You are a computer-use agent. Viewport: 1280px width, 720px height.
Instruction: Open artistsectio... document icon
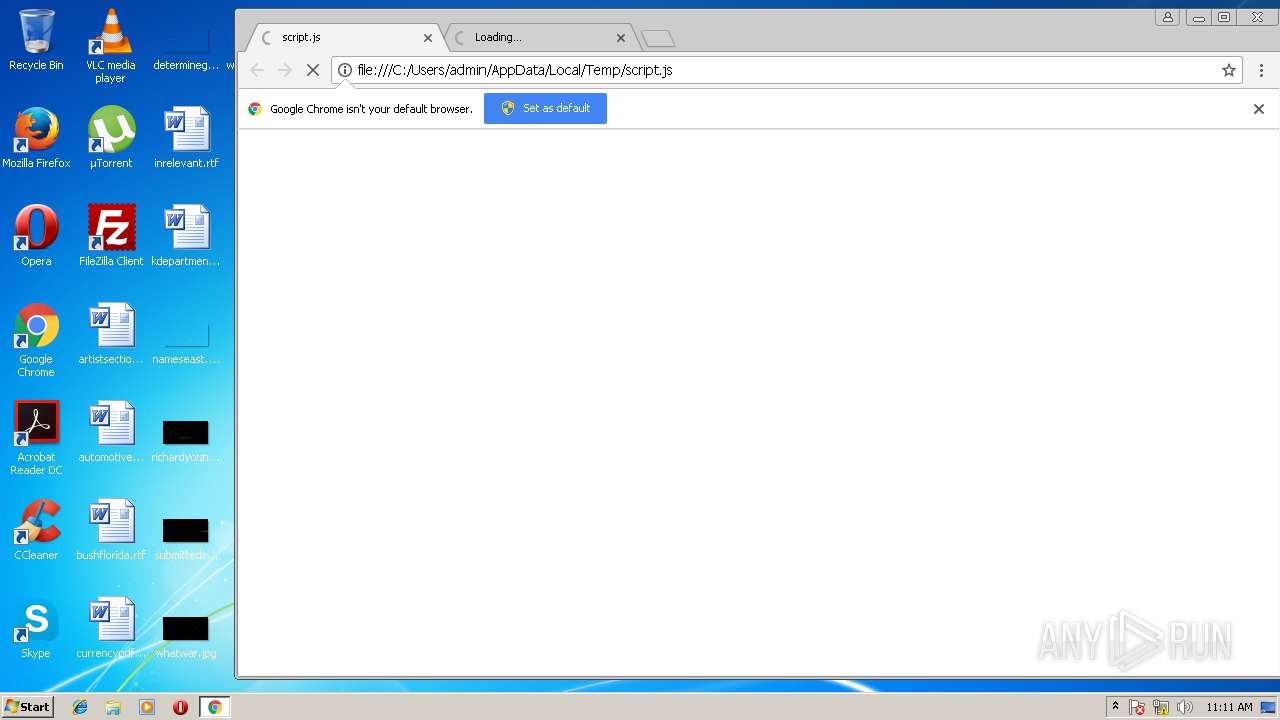click(111, 334)
